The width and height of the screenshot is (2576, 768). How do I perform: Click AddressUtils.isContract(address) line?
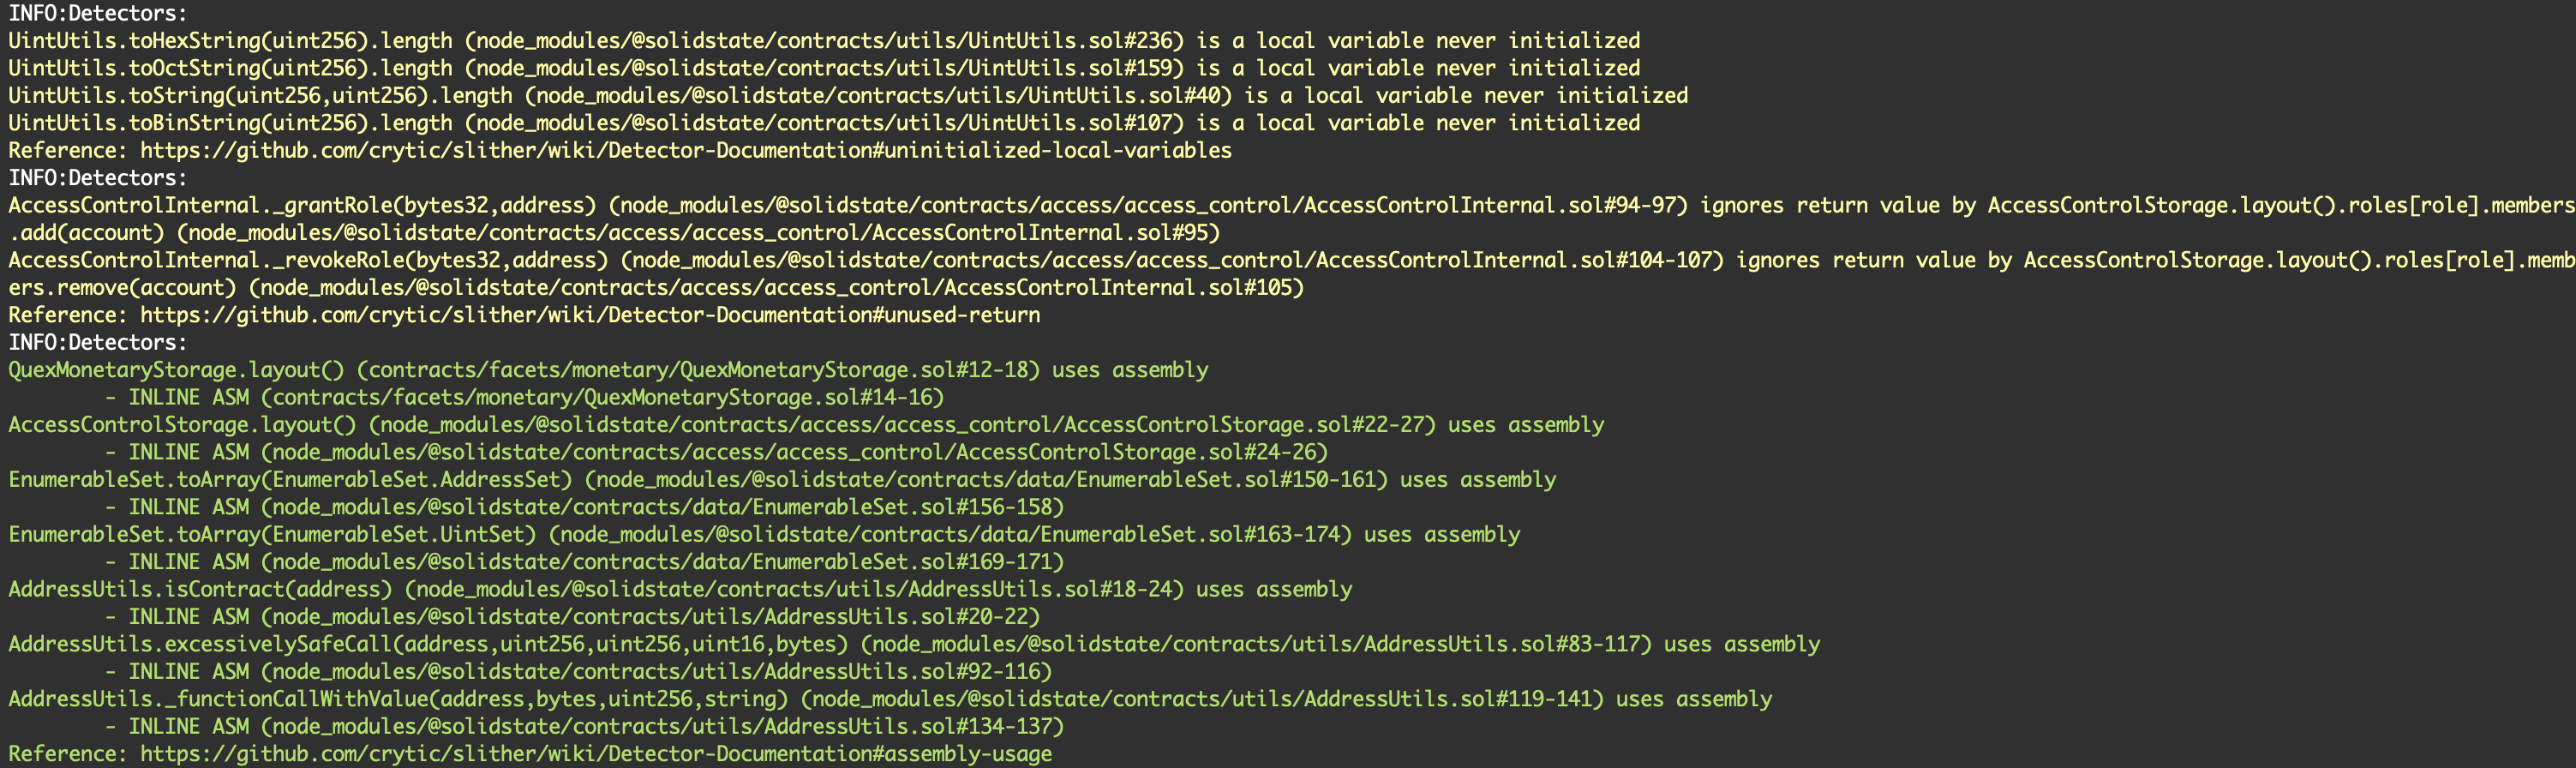point(680,590)
